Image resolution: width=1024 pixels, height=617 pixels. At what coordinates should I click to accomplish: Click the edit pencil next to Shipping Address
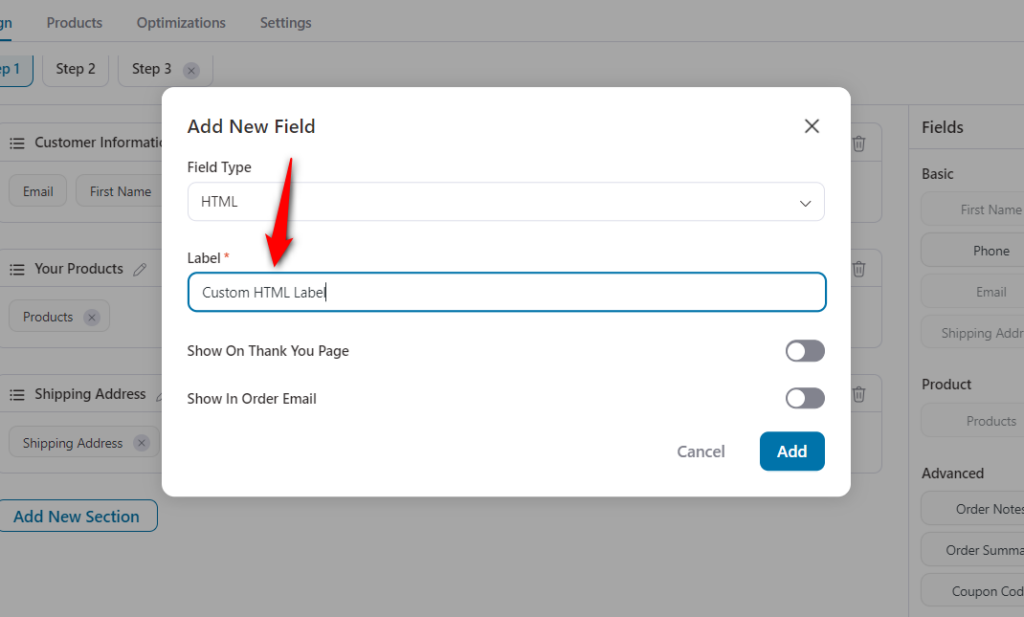click(x=162, y=394)
